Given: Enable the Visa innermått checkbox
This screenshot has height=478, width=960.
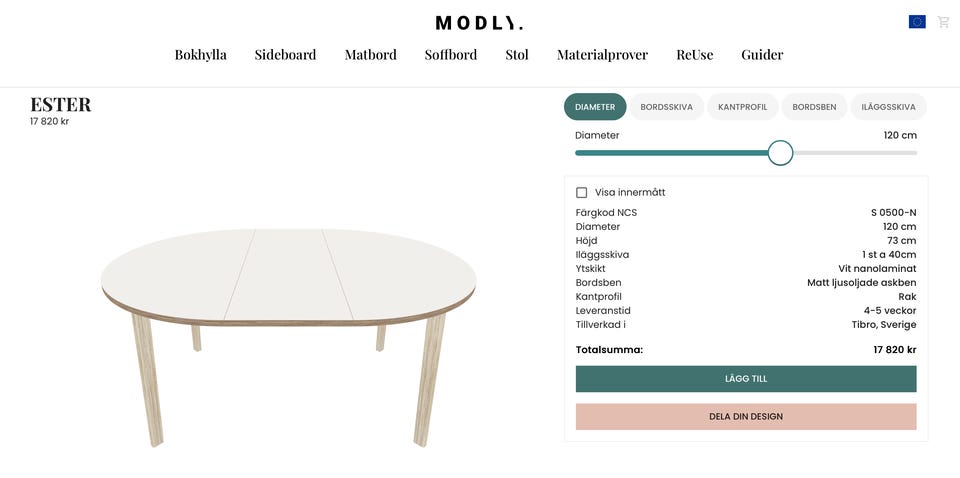Looking at the screenshot, I should click(582, 192).
